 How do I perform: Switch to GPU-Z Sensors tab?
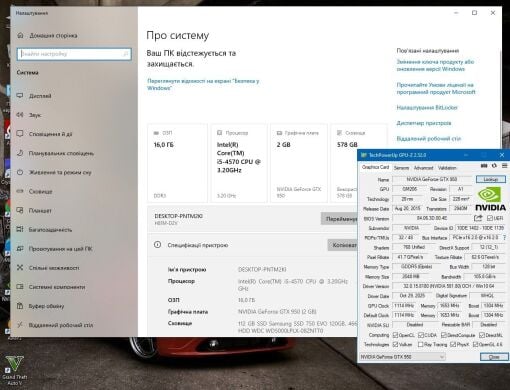(x=401, y=168)
